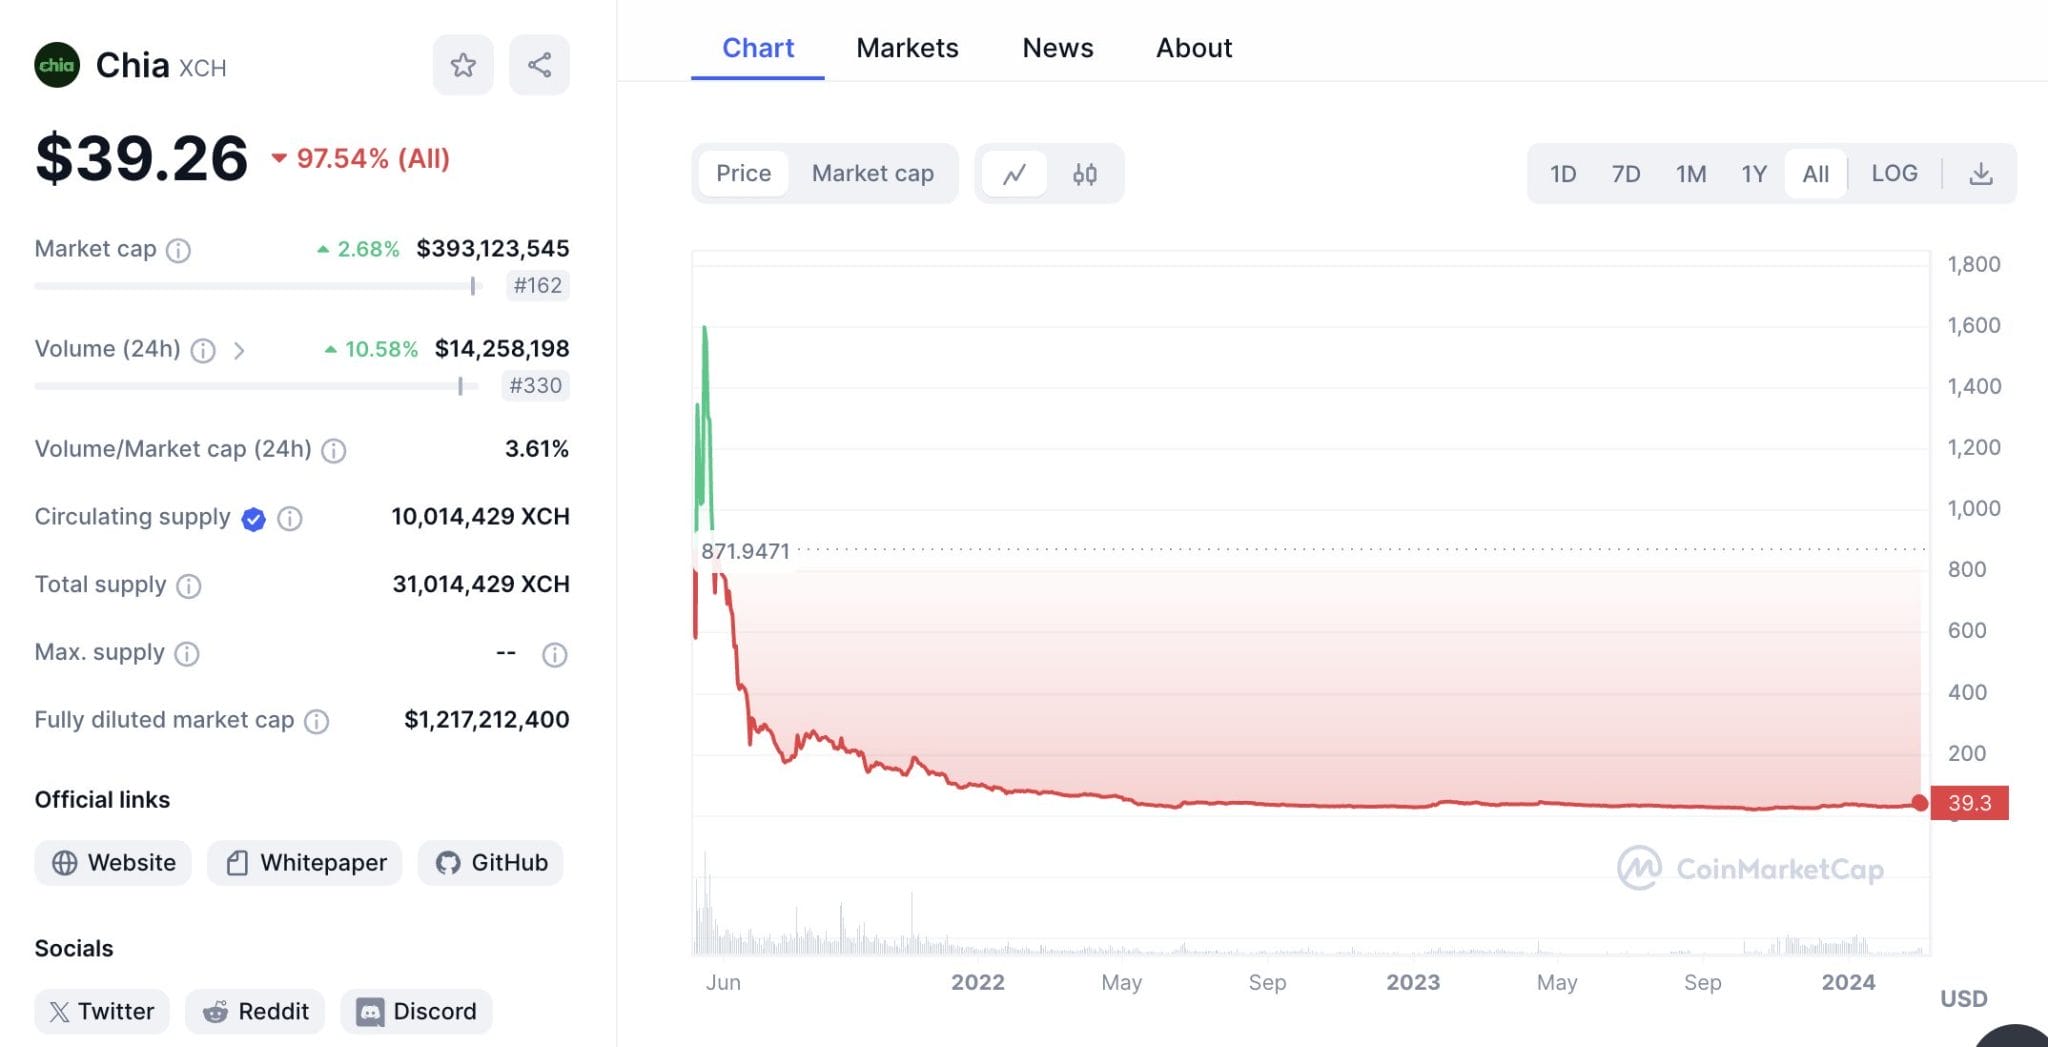
Task: Click Fully diluted market cap info icon
Action: coord(316,721)
